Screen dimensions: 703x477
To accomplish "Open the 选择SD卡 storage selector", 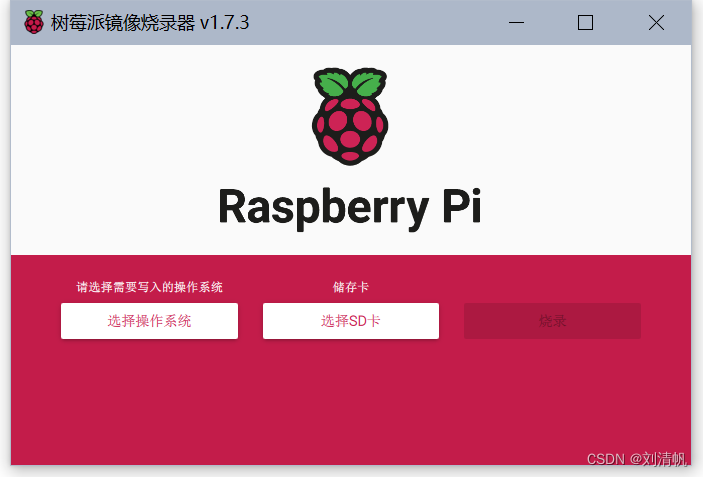I will [351, 321].
